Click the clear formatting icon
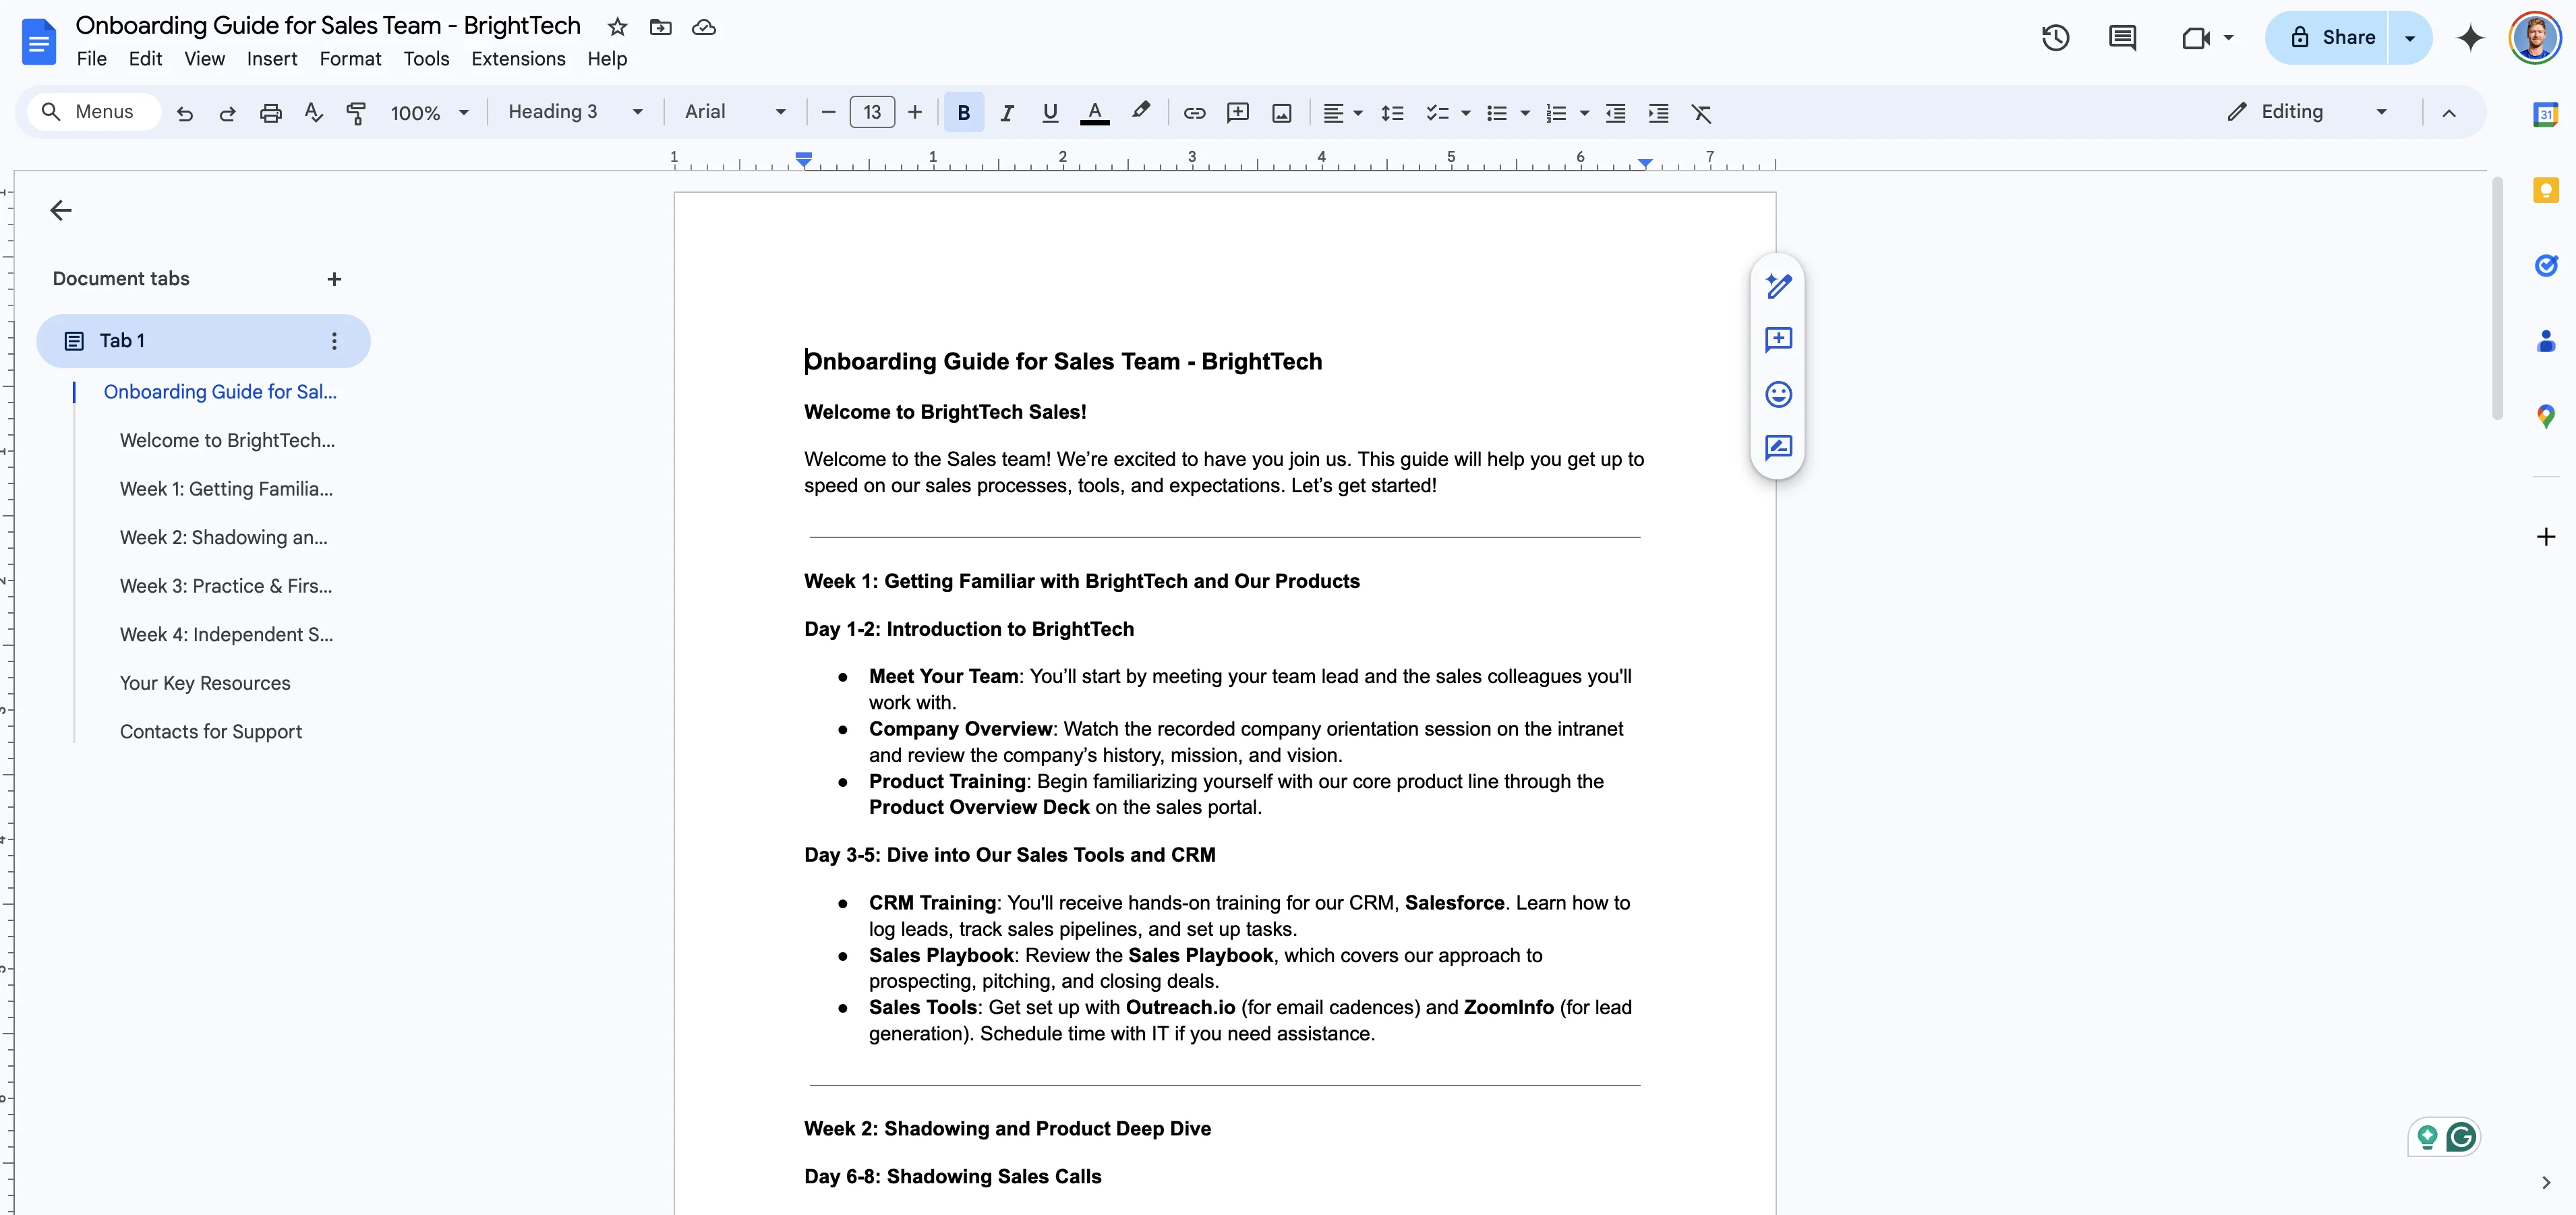Viewport: 2576px width, 1215px height. tap(1701, 113)
